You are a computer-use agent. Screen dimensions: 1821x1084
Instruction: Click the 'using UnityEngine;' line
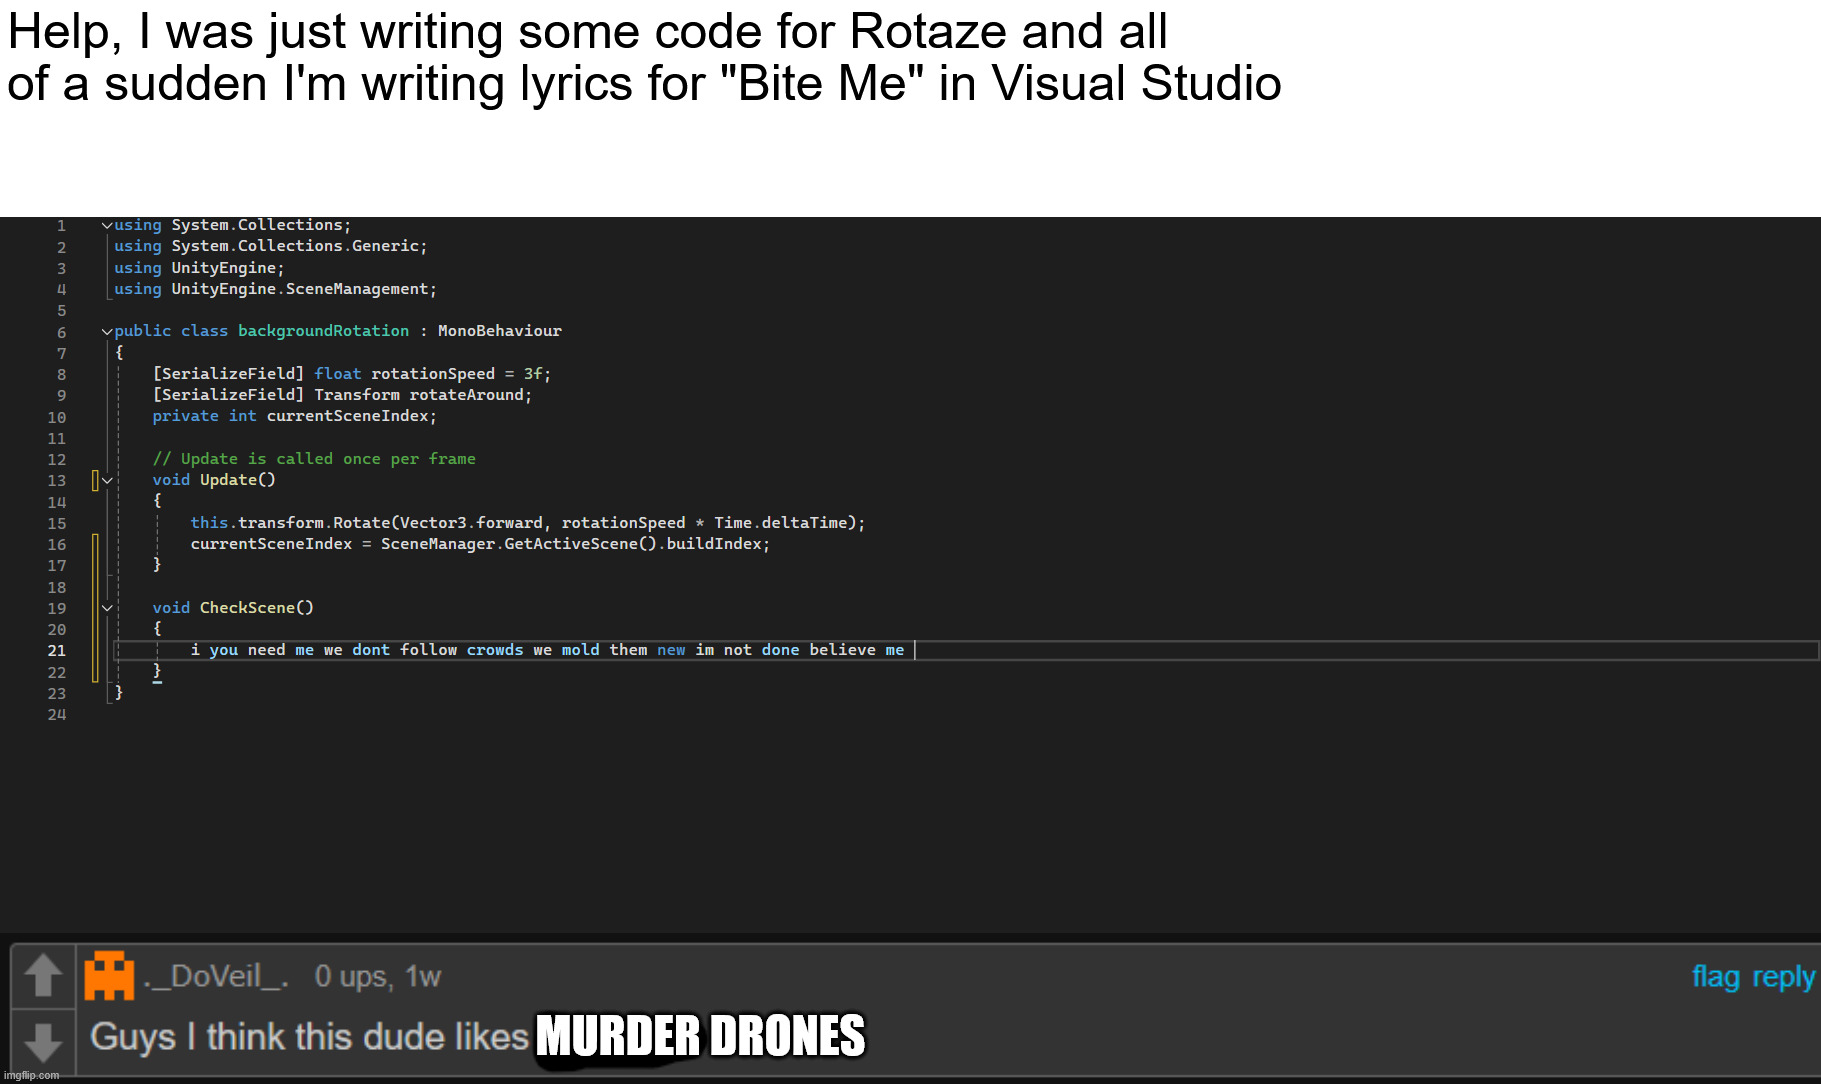[199, 268]
